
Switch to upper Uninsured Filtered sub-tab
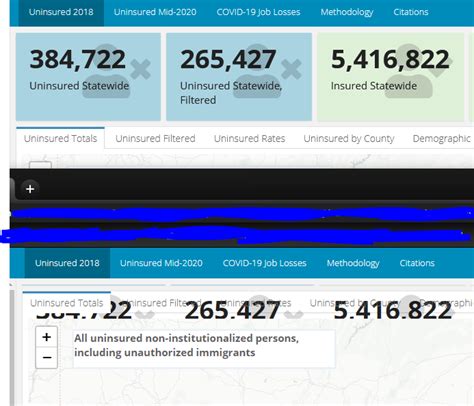point(155,138)
